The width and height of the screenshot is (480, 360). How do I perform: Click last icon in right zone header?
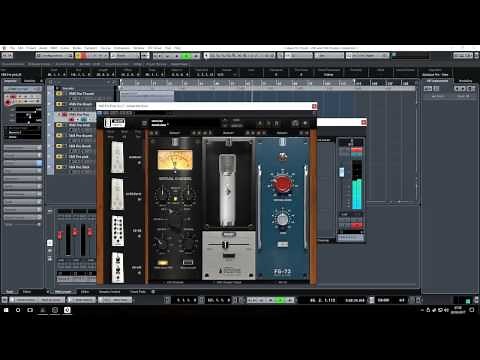pyautogui.click(x=471, y=88)
